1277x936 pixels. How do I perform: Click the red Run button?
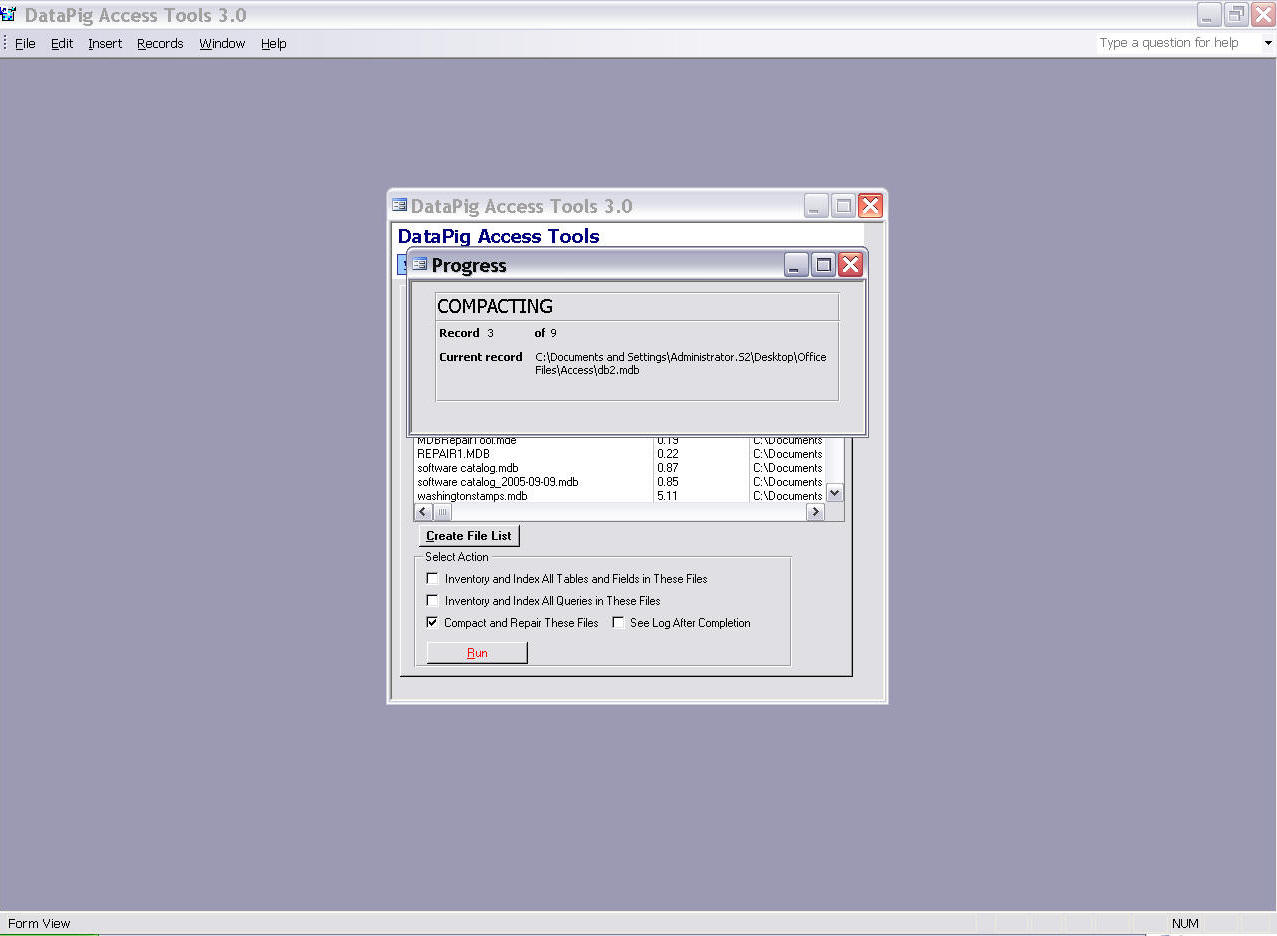(x=477, y=653)
